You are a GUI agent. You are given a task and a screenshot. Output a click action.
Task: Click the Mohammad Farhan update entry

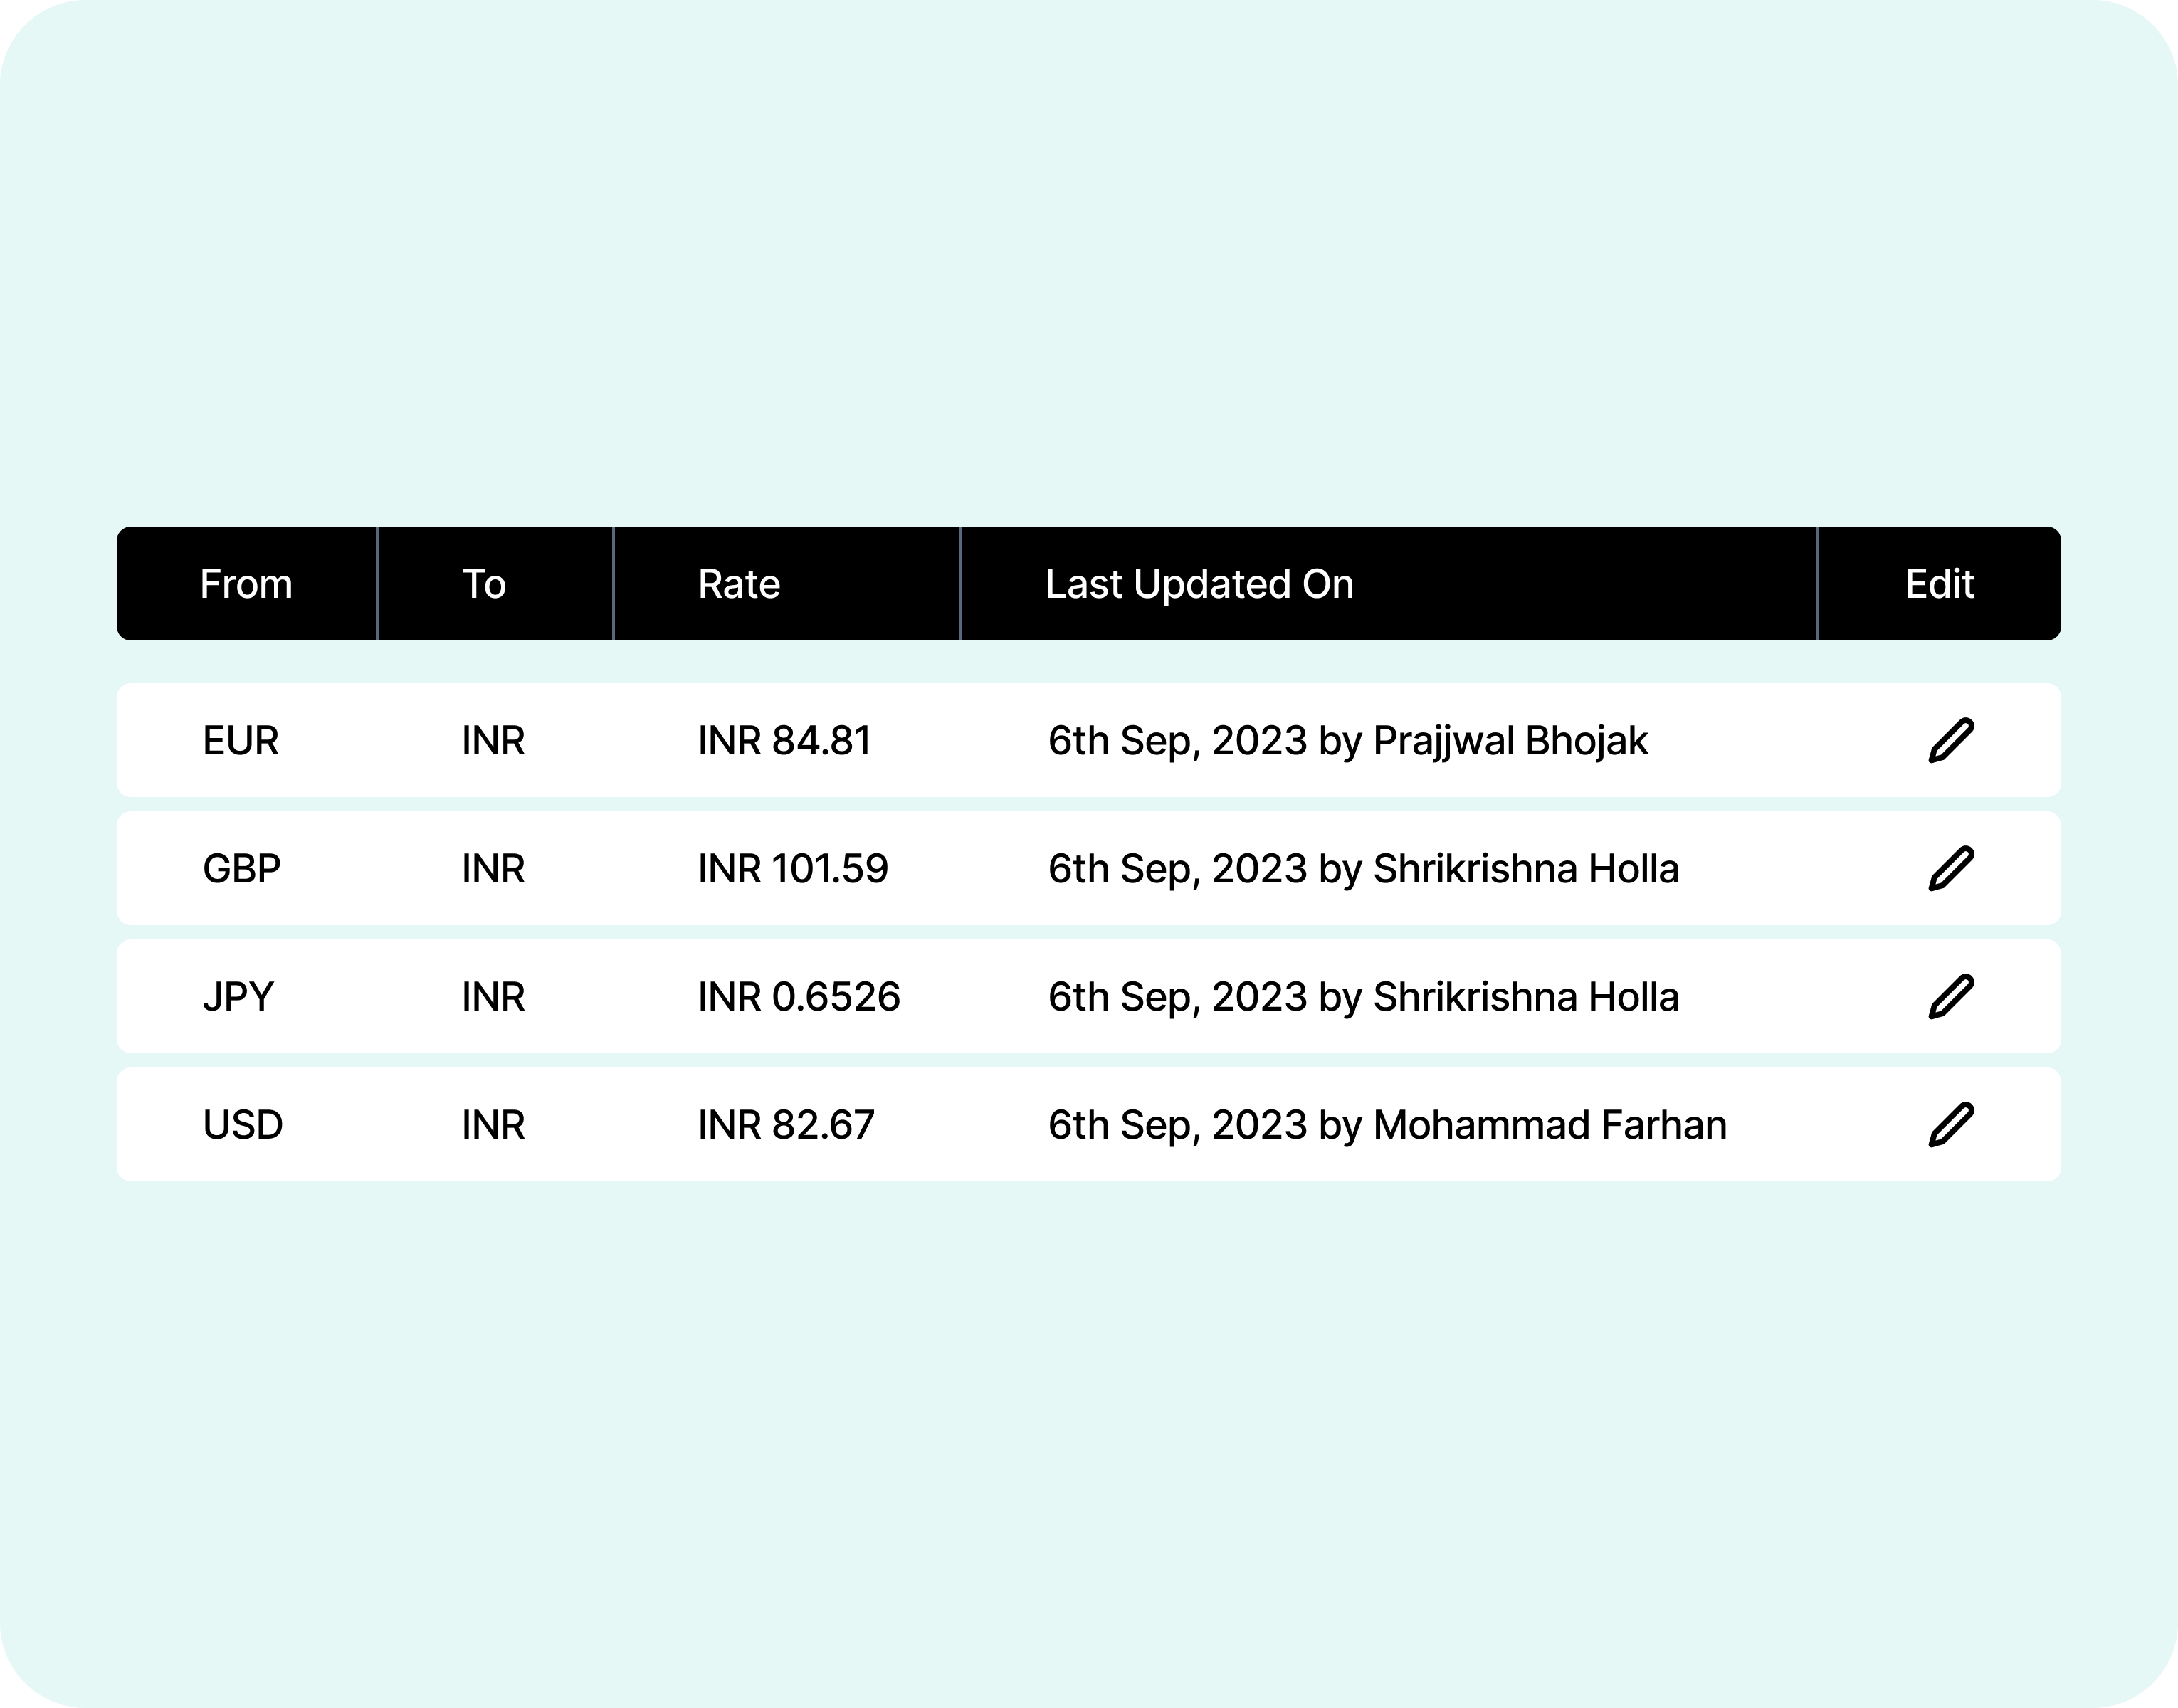pos(1387,1125)
